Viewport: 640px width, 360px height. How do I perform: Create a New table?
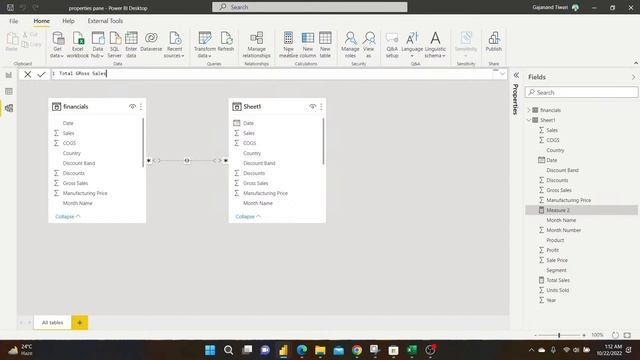(x=325, y=44)
